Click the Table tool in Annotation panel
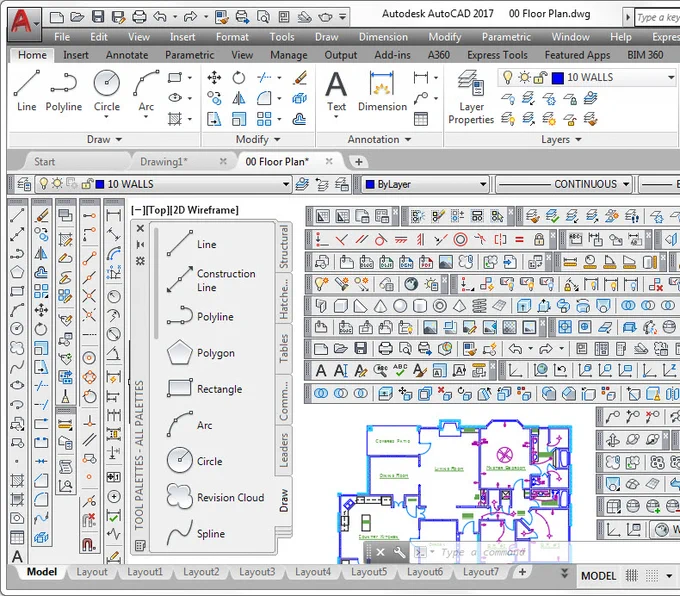The width and height of the screenshot is (680, 596). tap(421, 118)
